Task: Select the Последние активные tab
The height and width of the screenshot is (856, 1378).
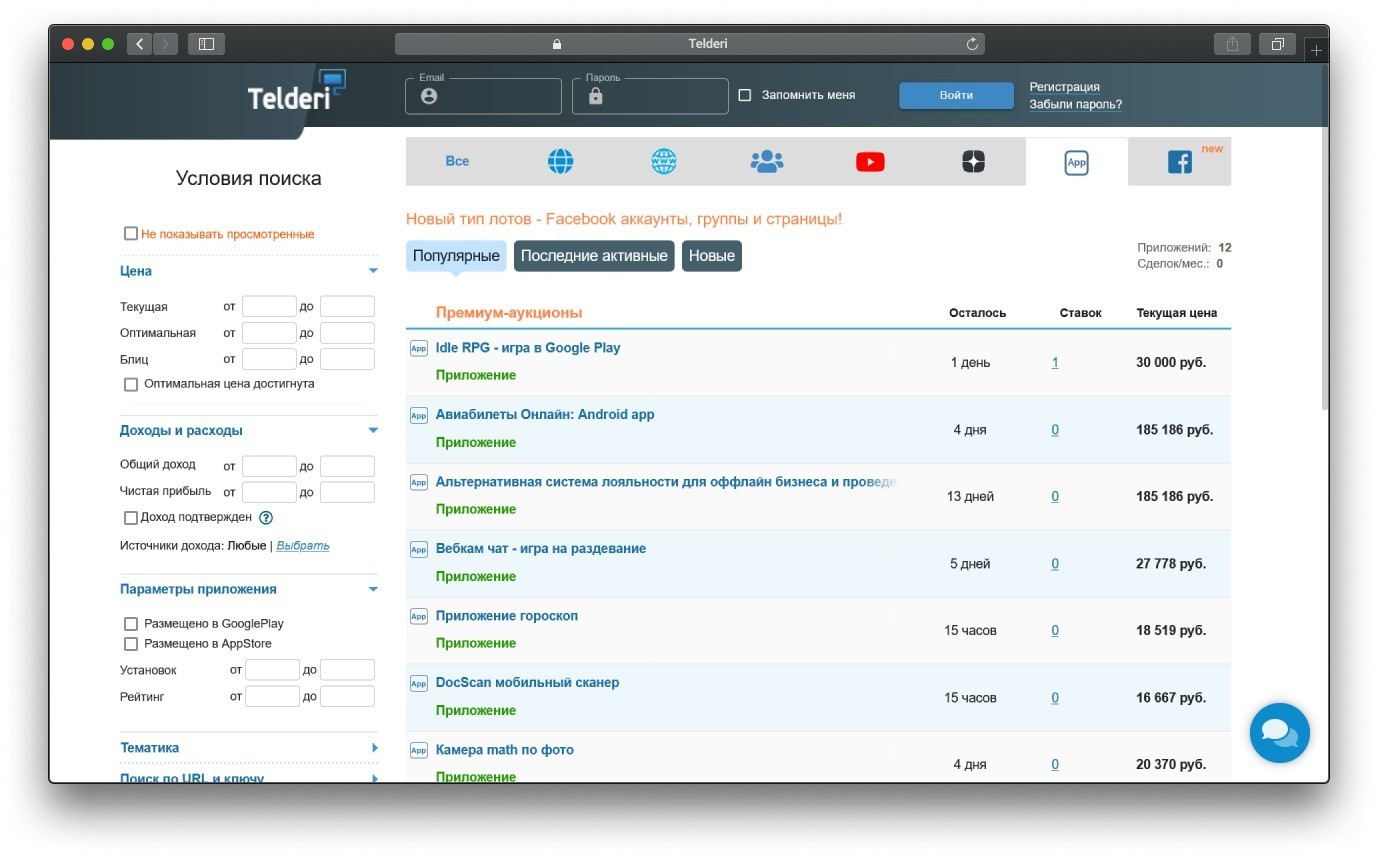Action: click(x=594, y=256)
